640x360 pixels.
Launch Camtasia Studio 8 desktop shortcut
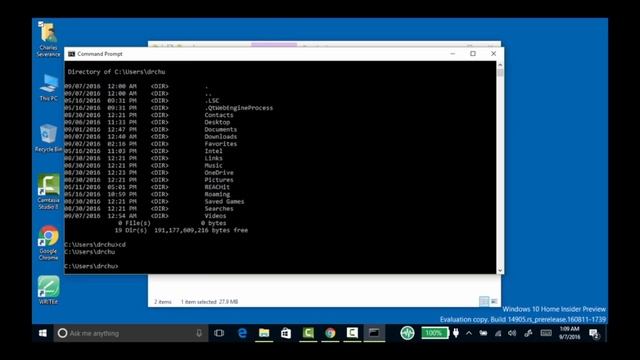[x=48, y=192]
